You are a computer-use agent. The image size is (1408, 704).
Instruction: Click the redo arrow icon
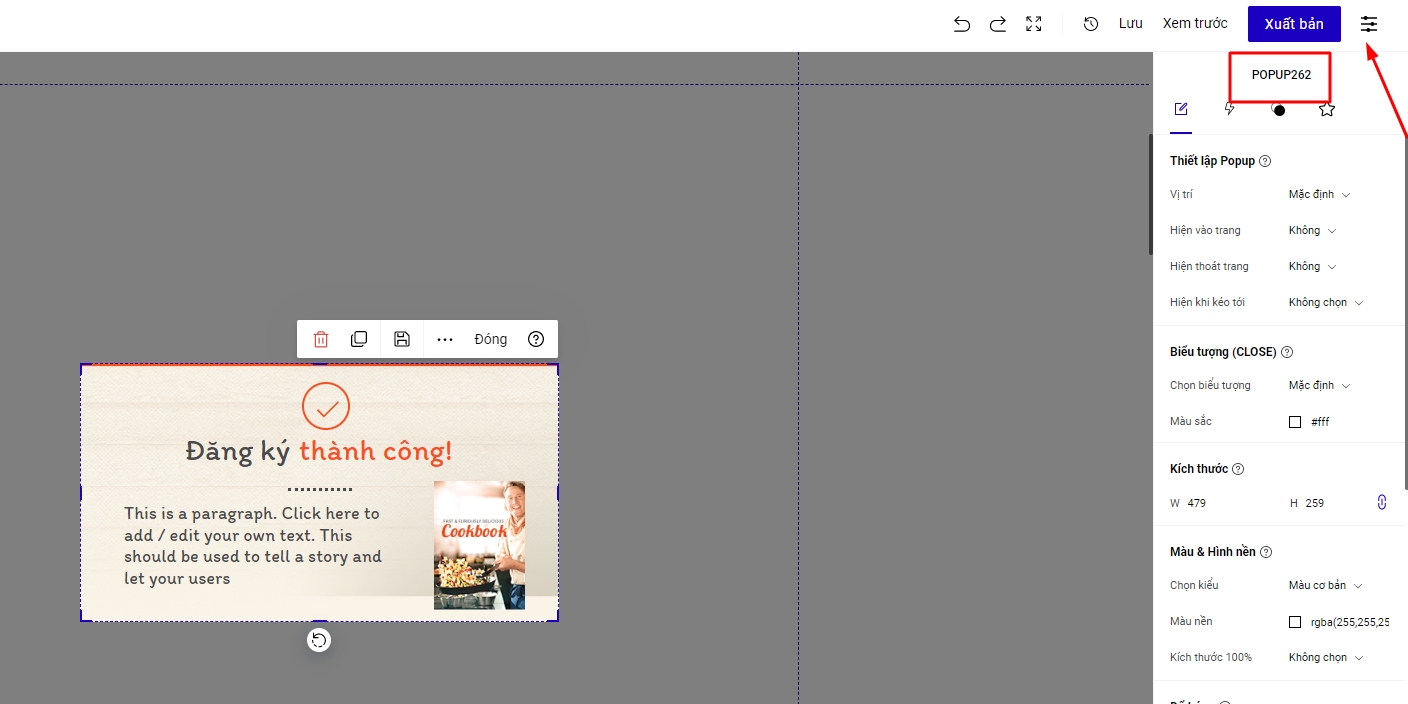(x=998, y=24)
